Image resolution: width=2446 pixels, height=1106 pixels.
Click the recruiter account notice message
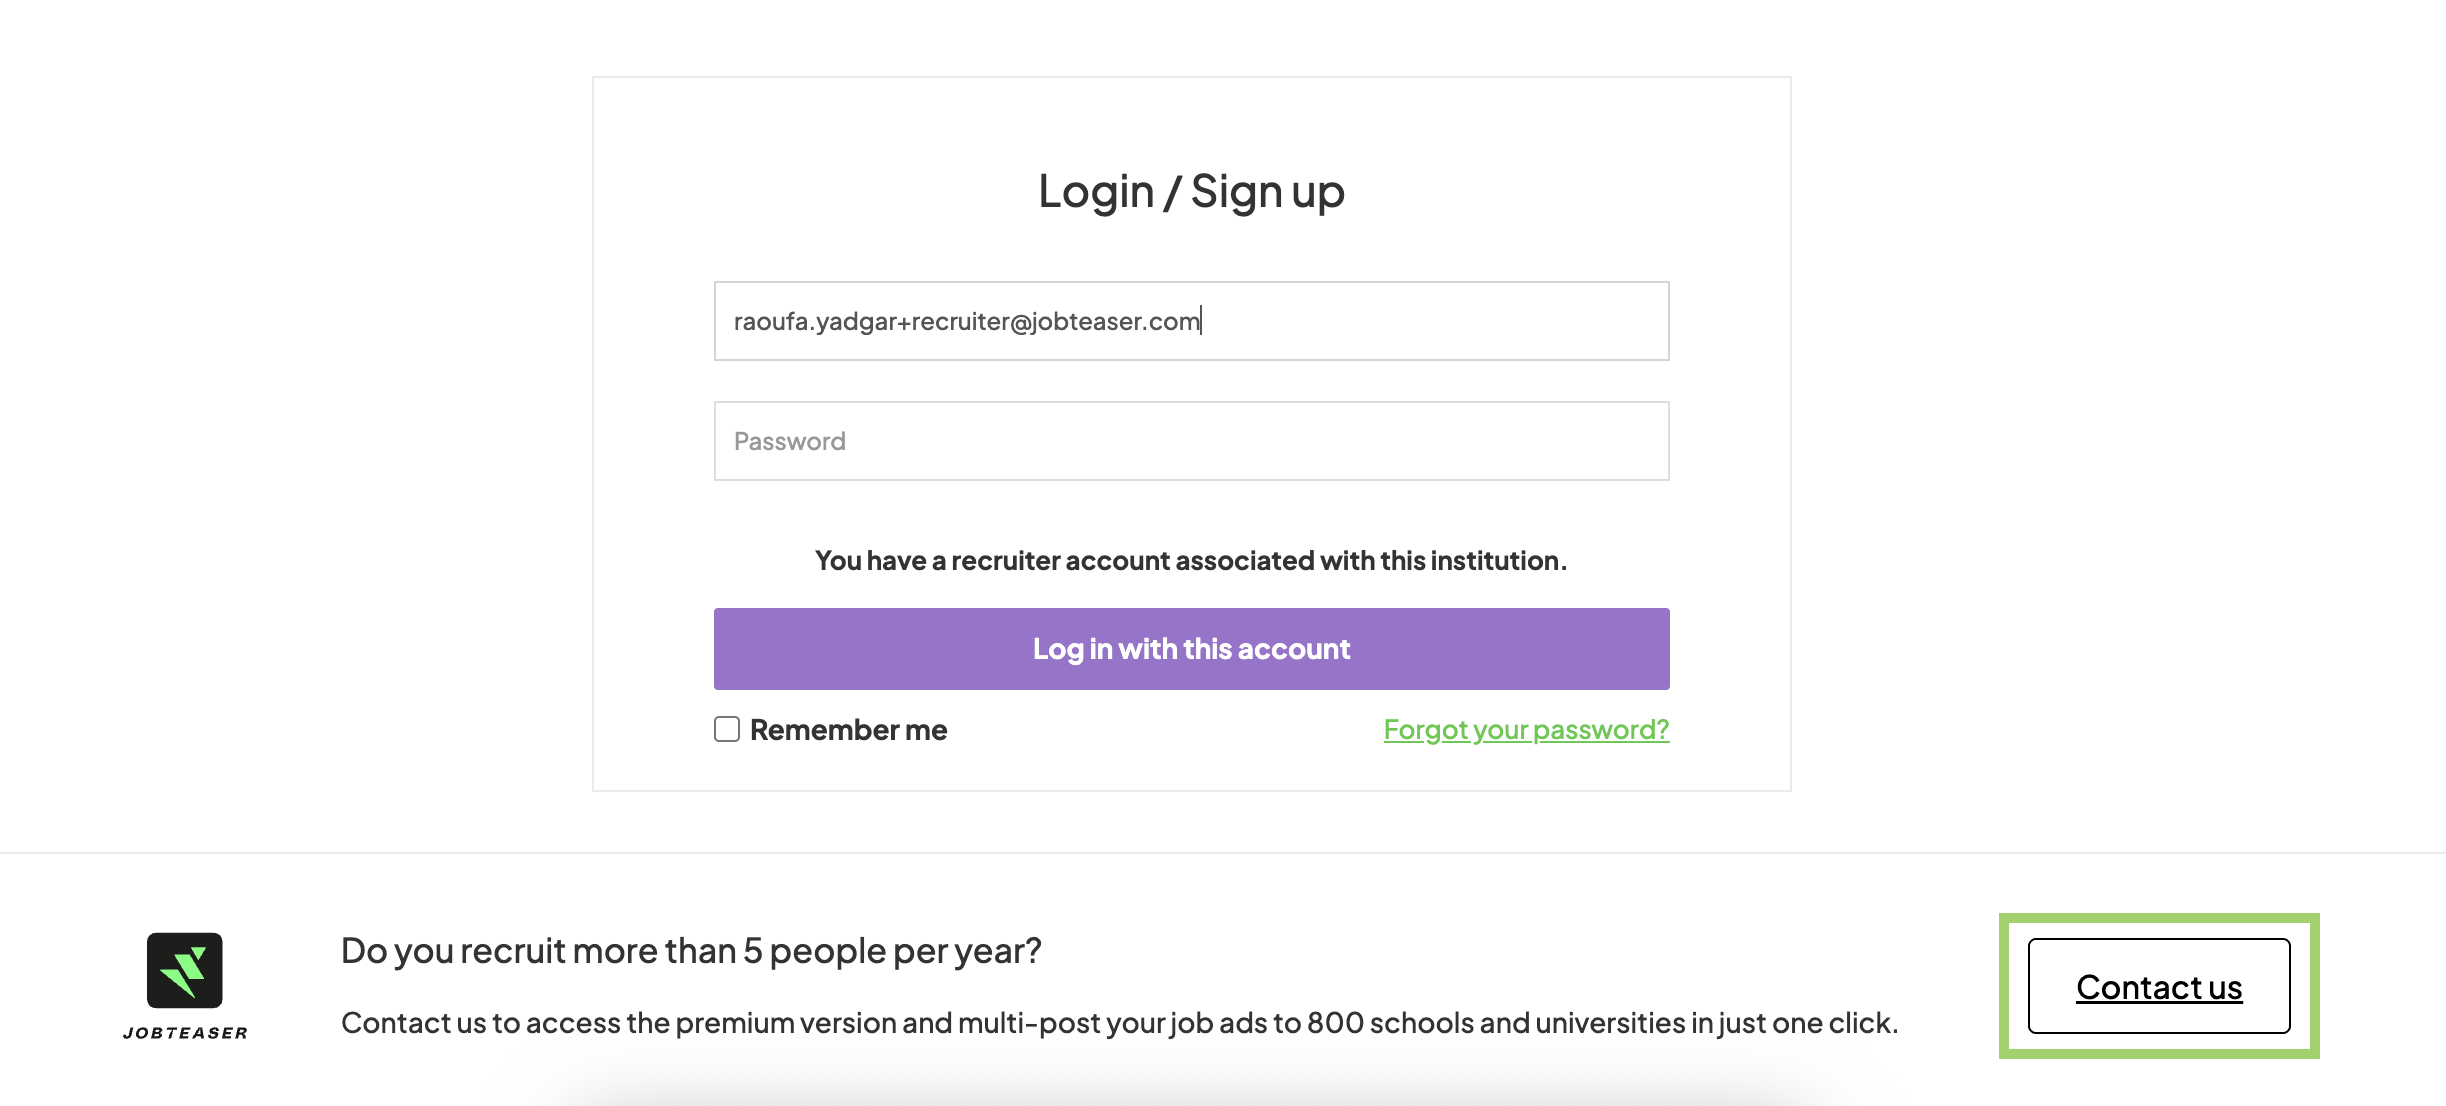coord(1191,561)
